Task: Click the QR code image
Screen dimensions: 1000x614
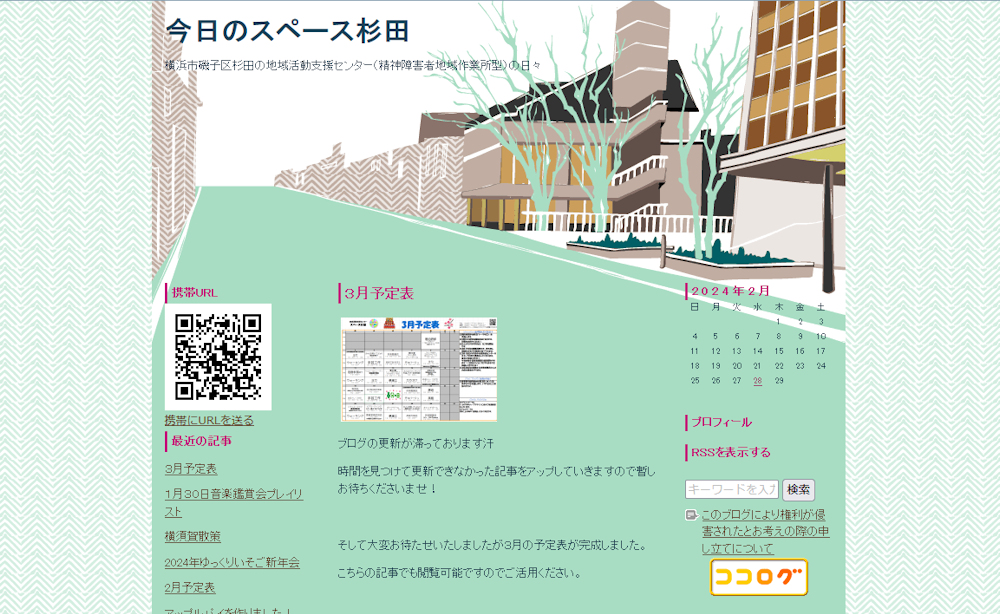Action: click(218, 357)
